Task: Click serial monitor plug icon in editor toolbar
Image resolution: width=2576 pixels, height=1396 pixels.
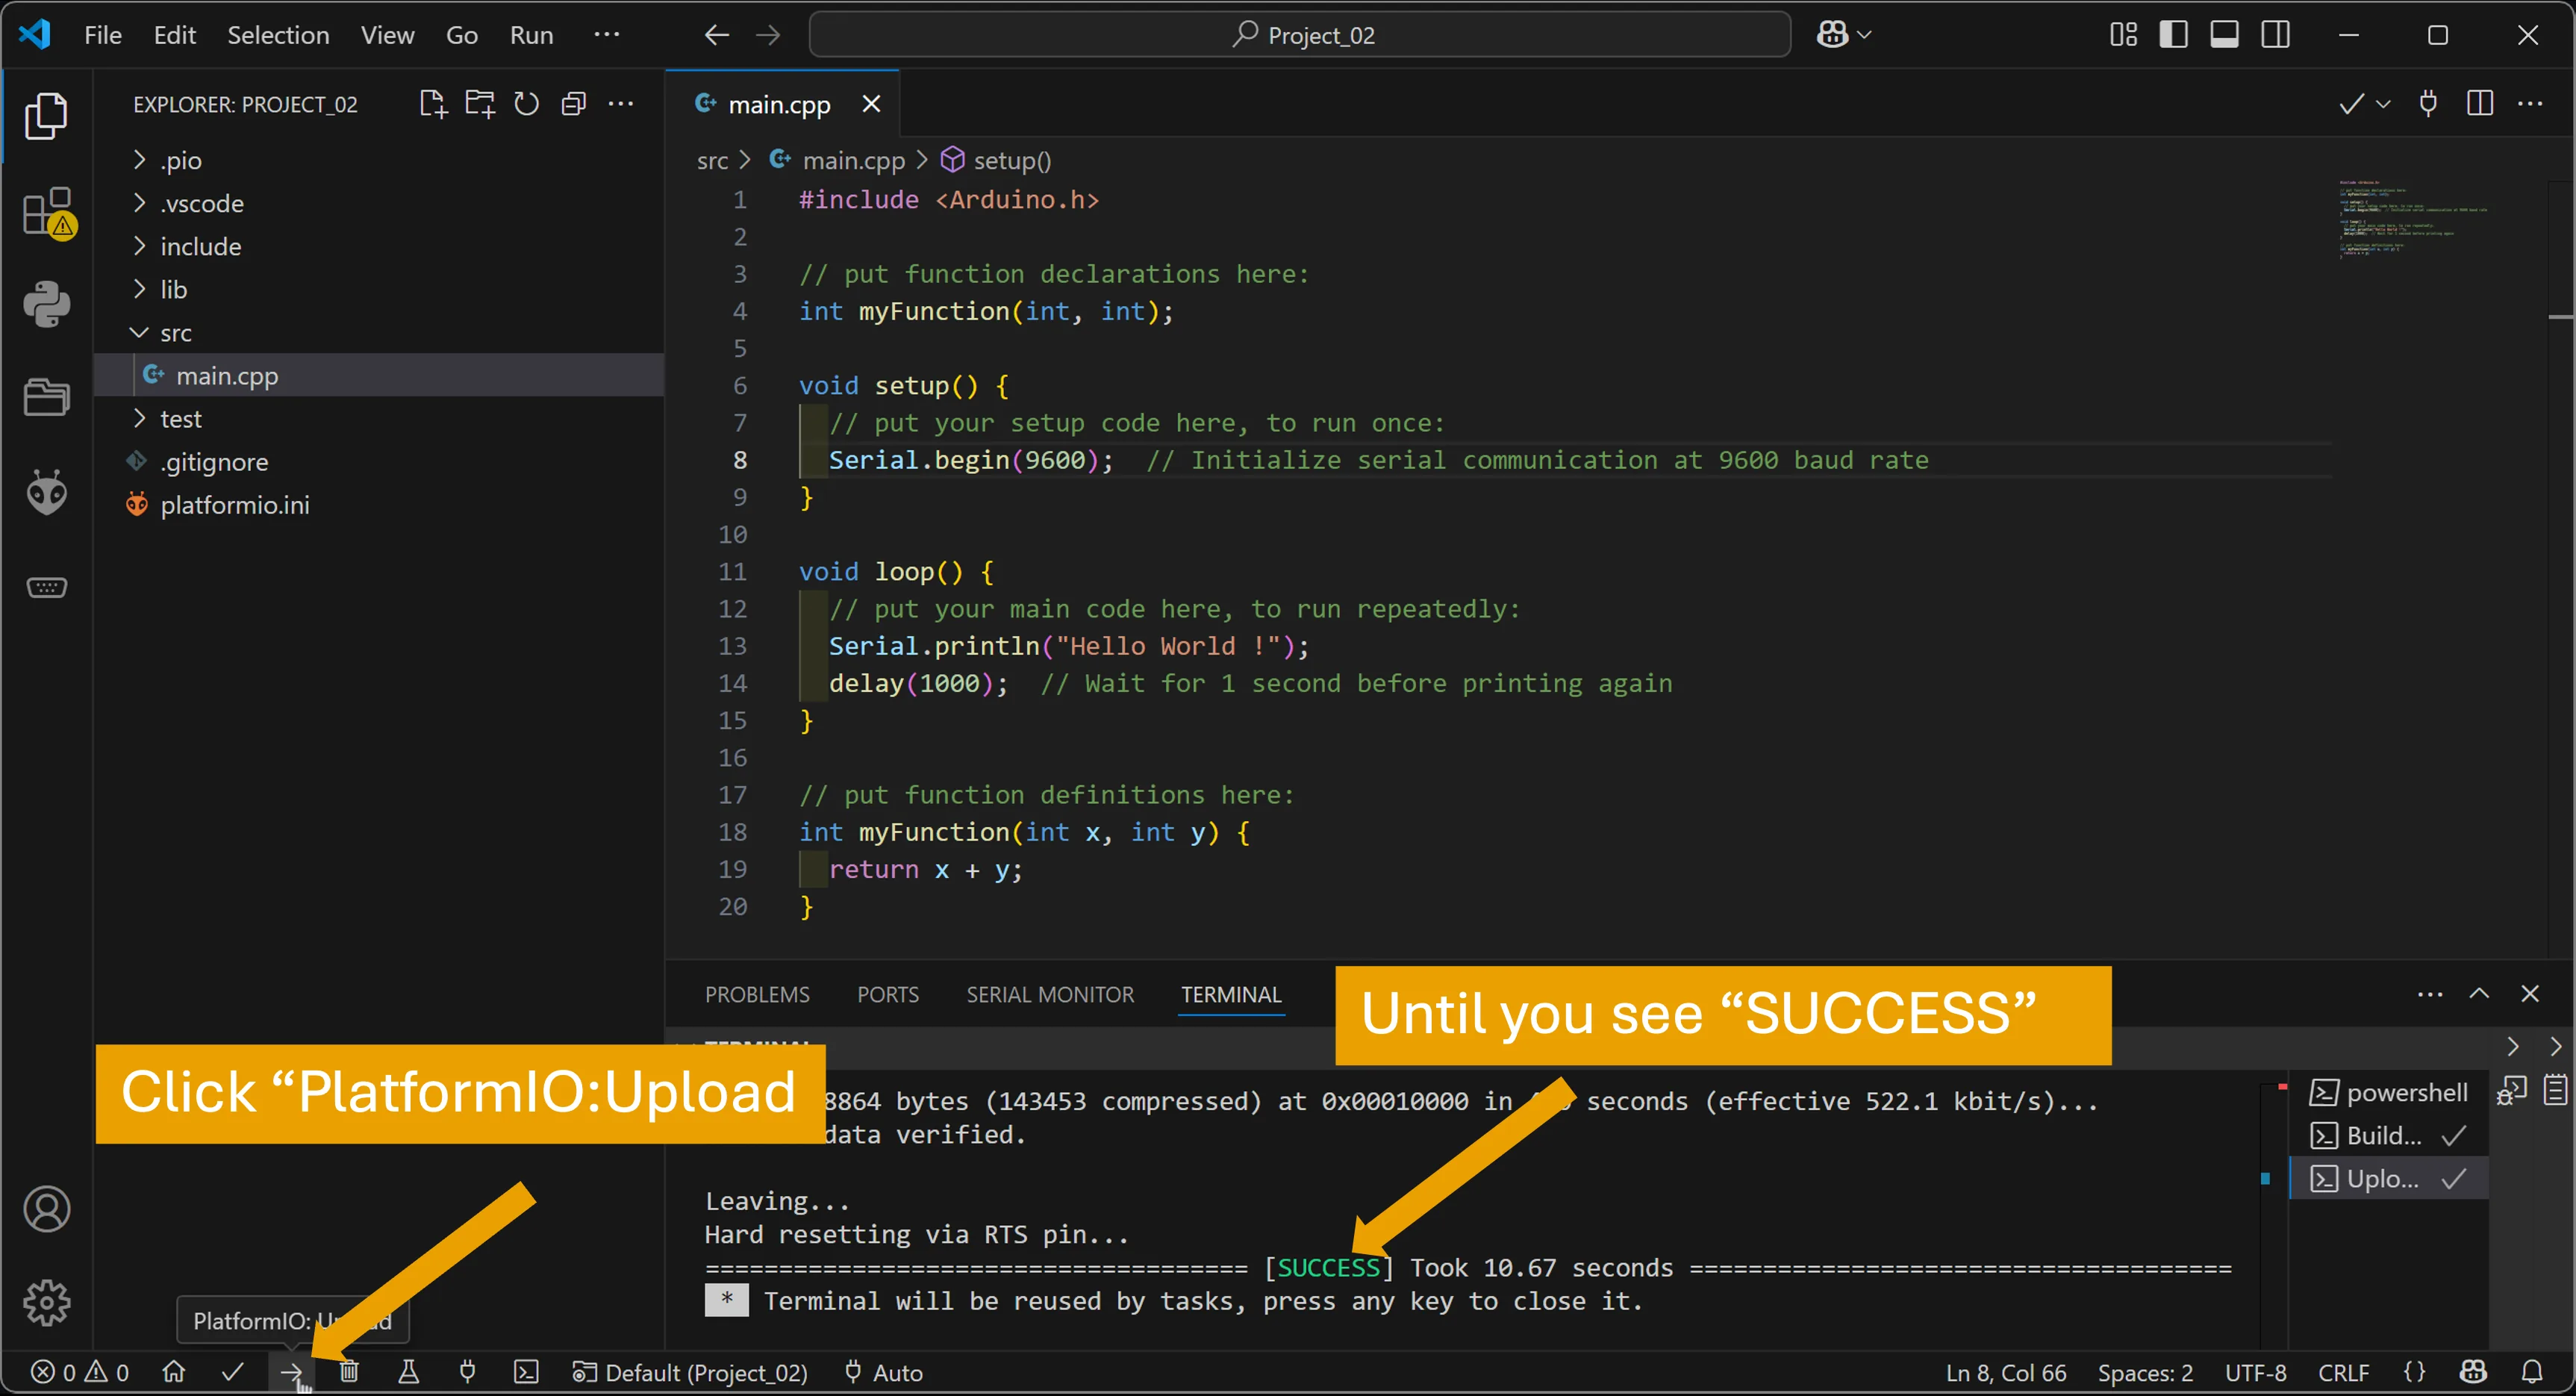Action: tap(2428, 104)
